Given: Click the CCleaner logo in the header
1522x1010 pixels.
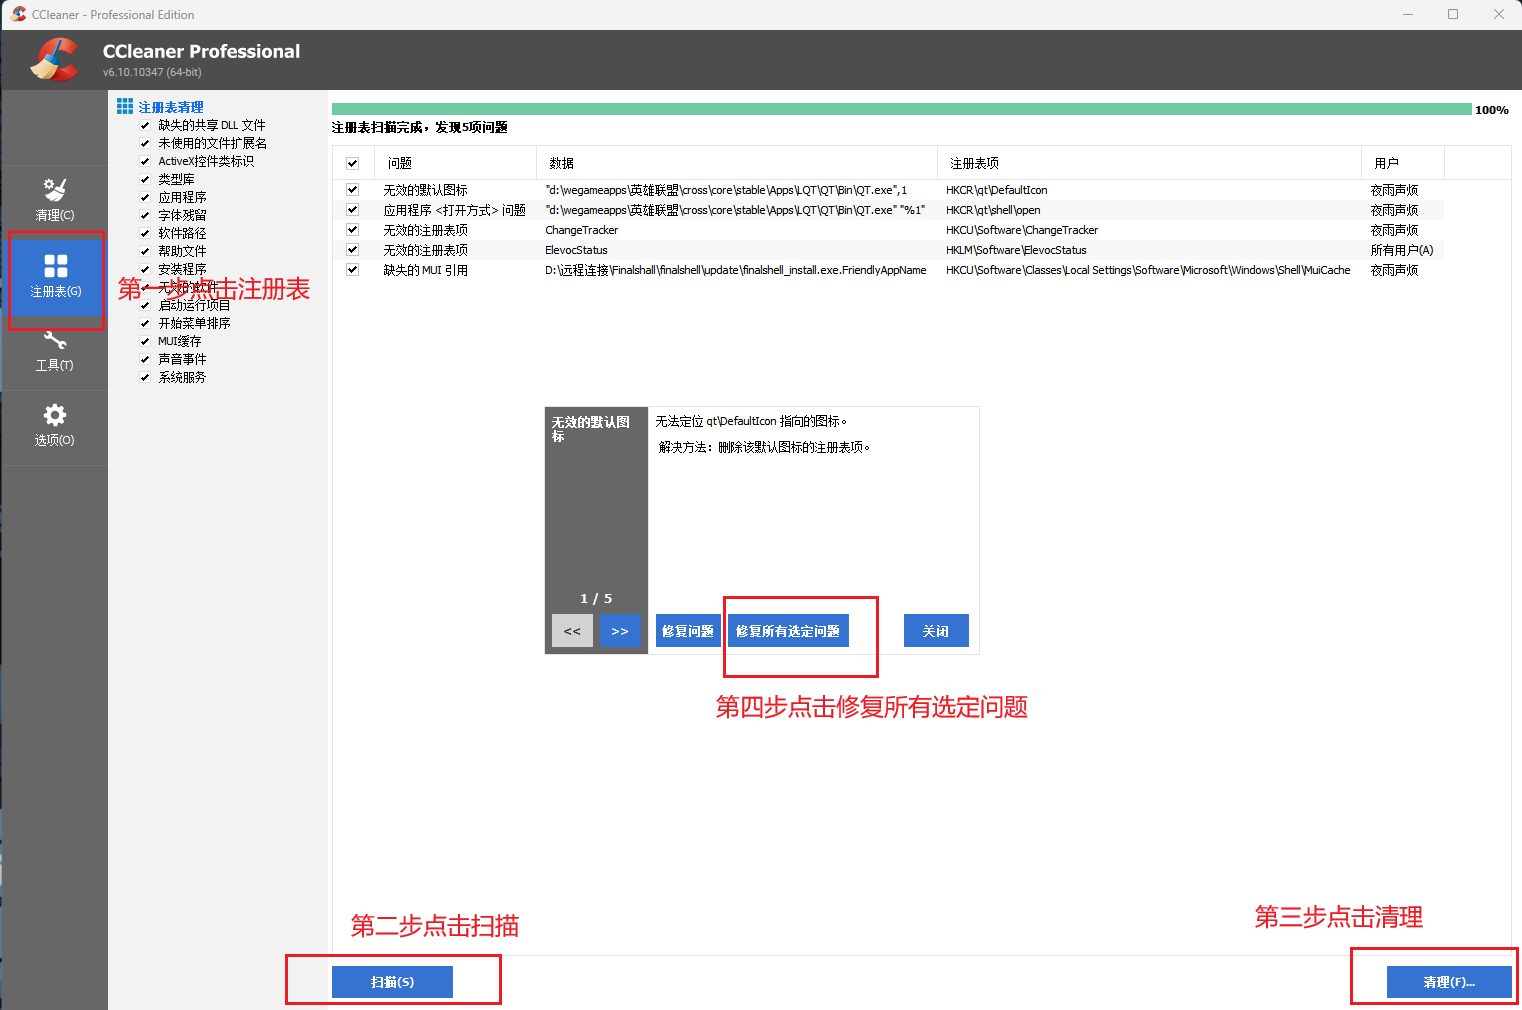Looking at the screenshot, I should pyautogui.click(x=54, y=60).
